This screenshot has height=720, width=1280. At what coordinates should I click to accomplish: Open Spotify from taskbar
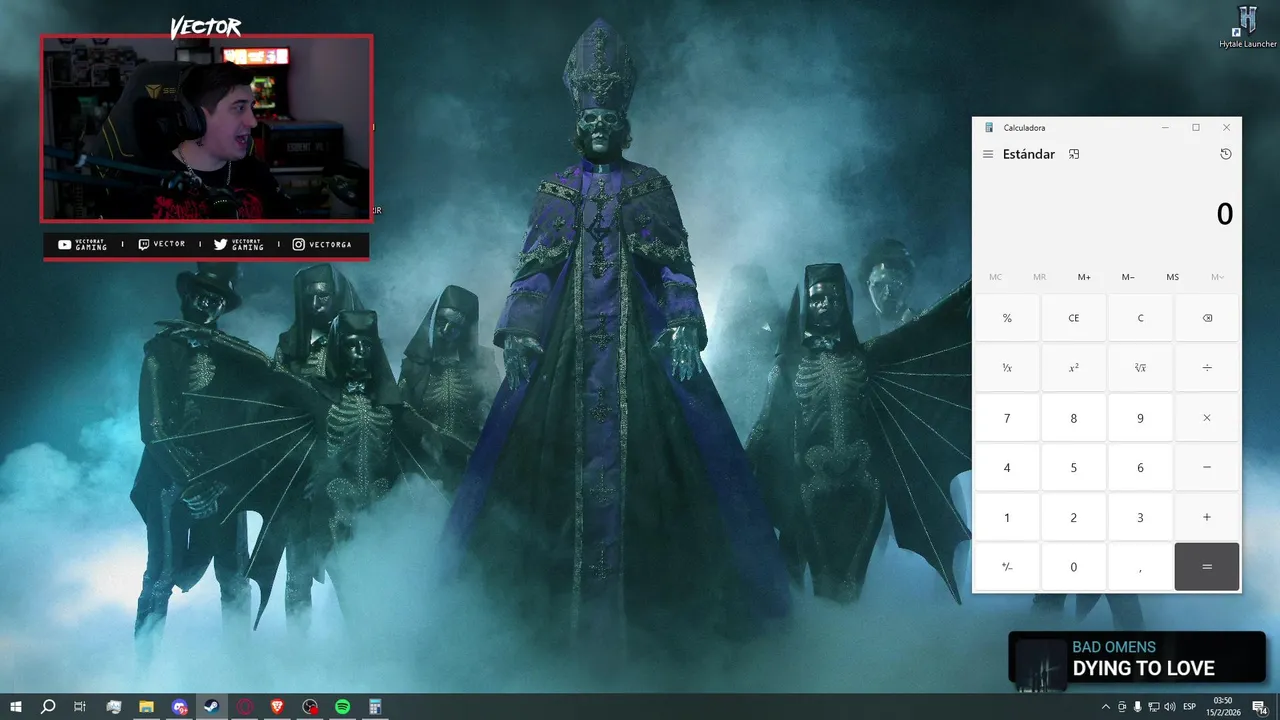pyautogui.click(x=343, y=707)
